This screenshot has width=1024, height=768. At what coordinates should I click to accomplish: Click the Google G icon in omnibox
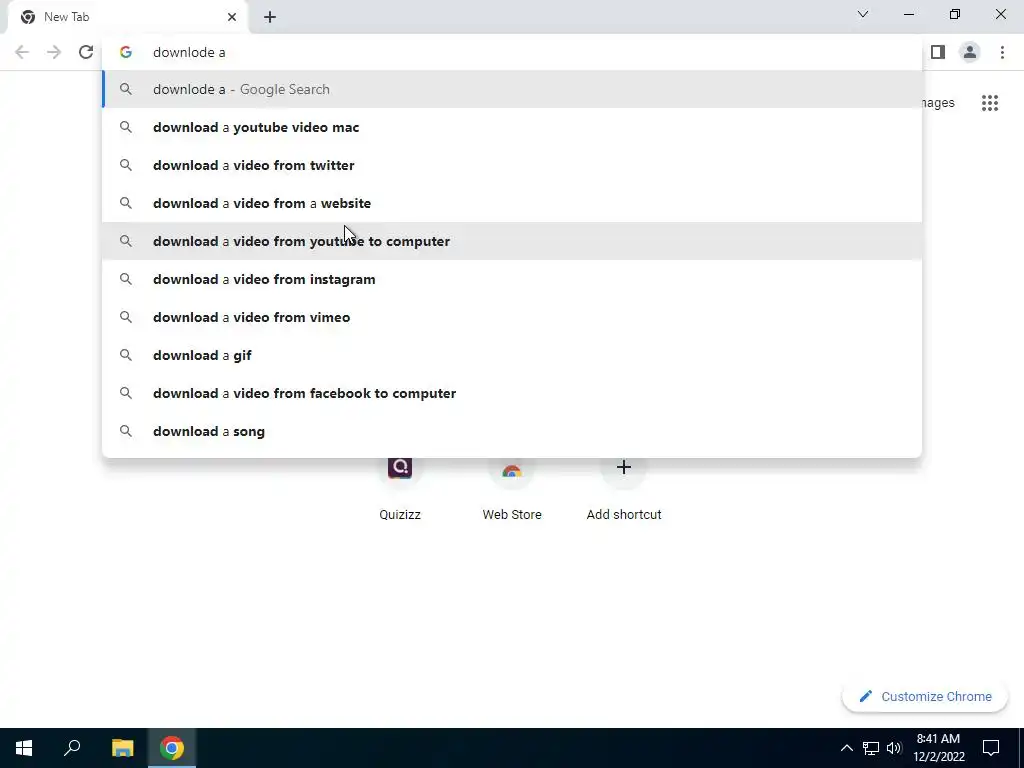click(x=126, y=52)
